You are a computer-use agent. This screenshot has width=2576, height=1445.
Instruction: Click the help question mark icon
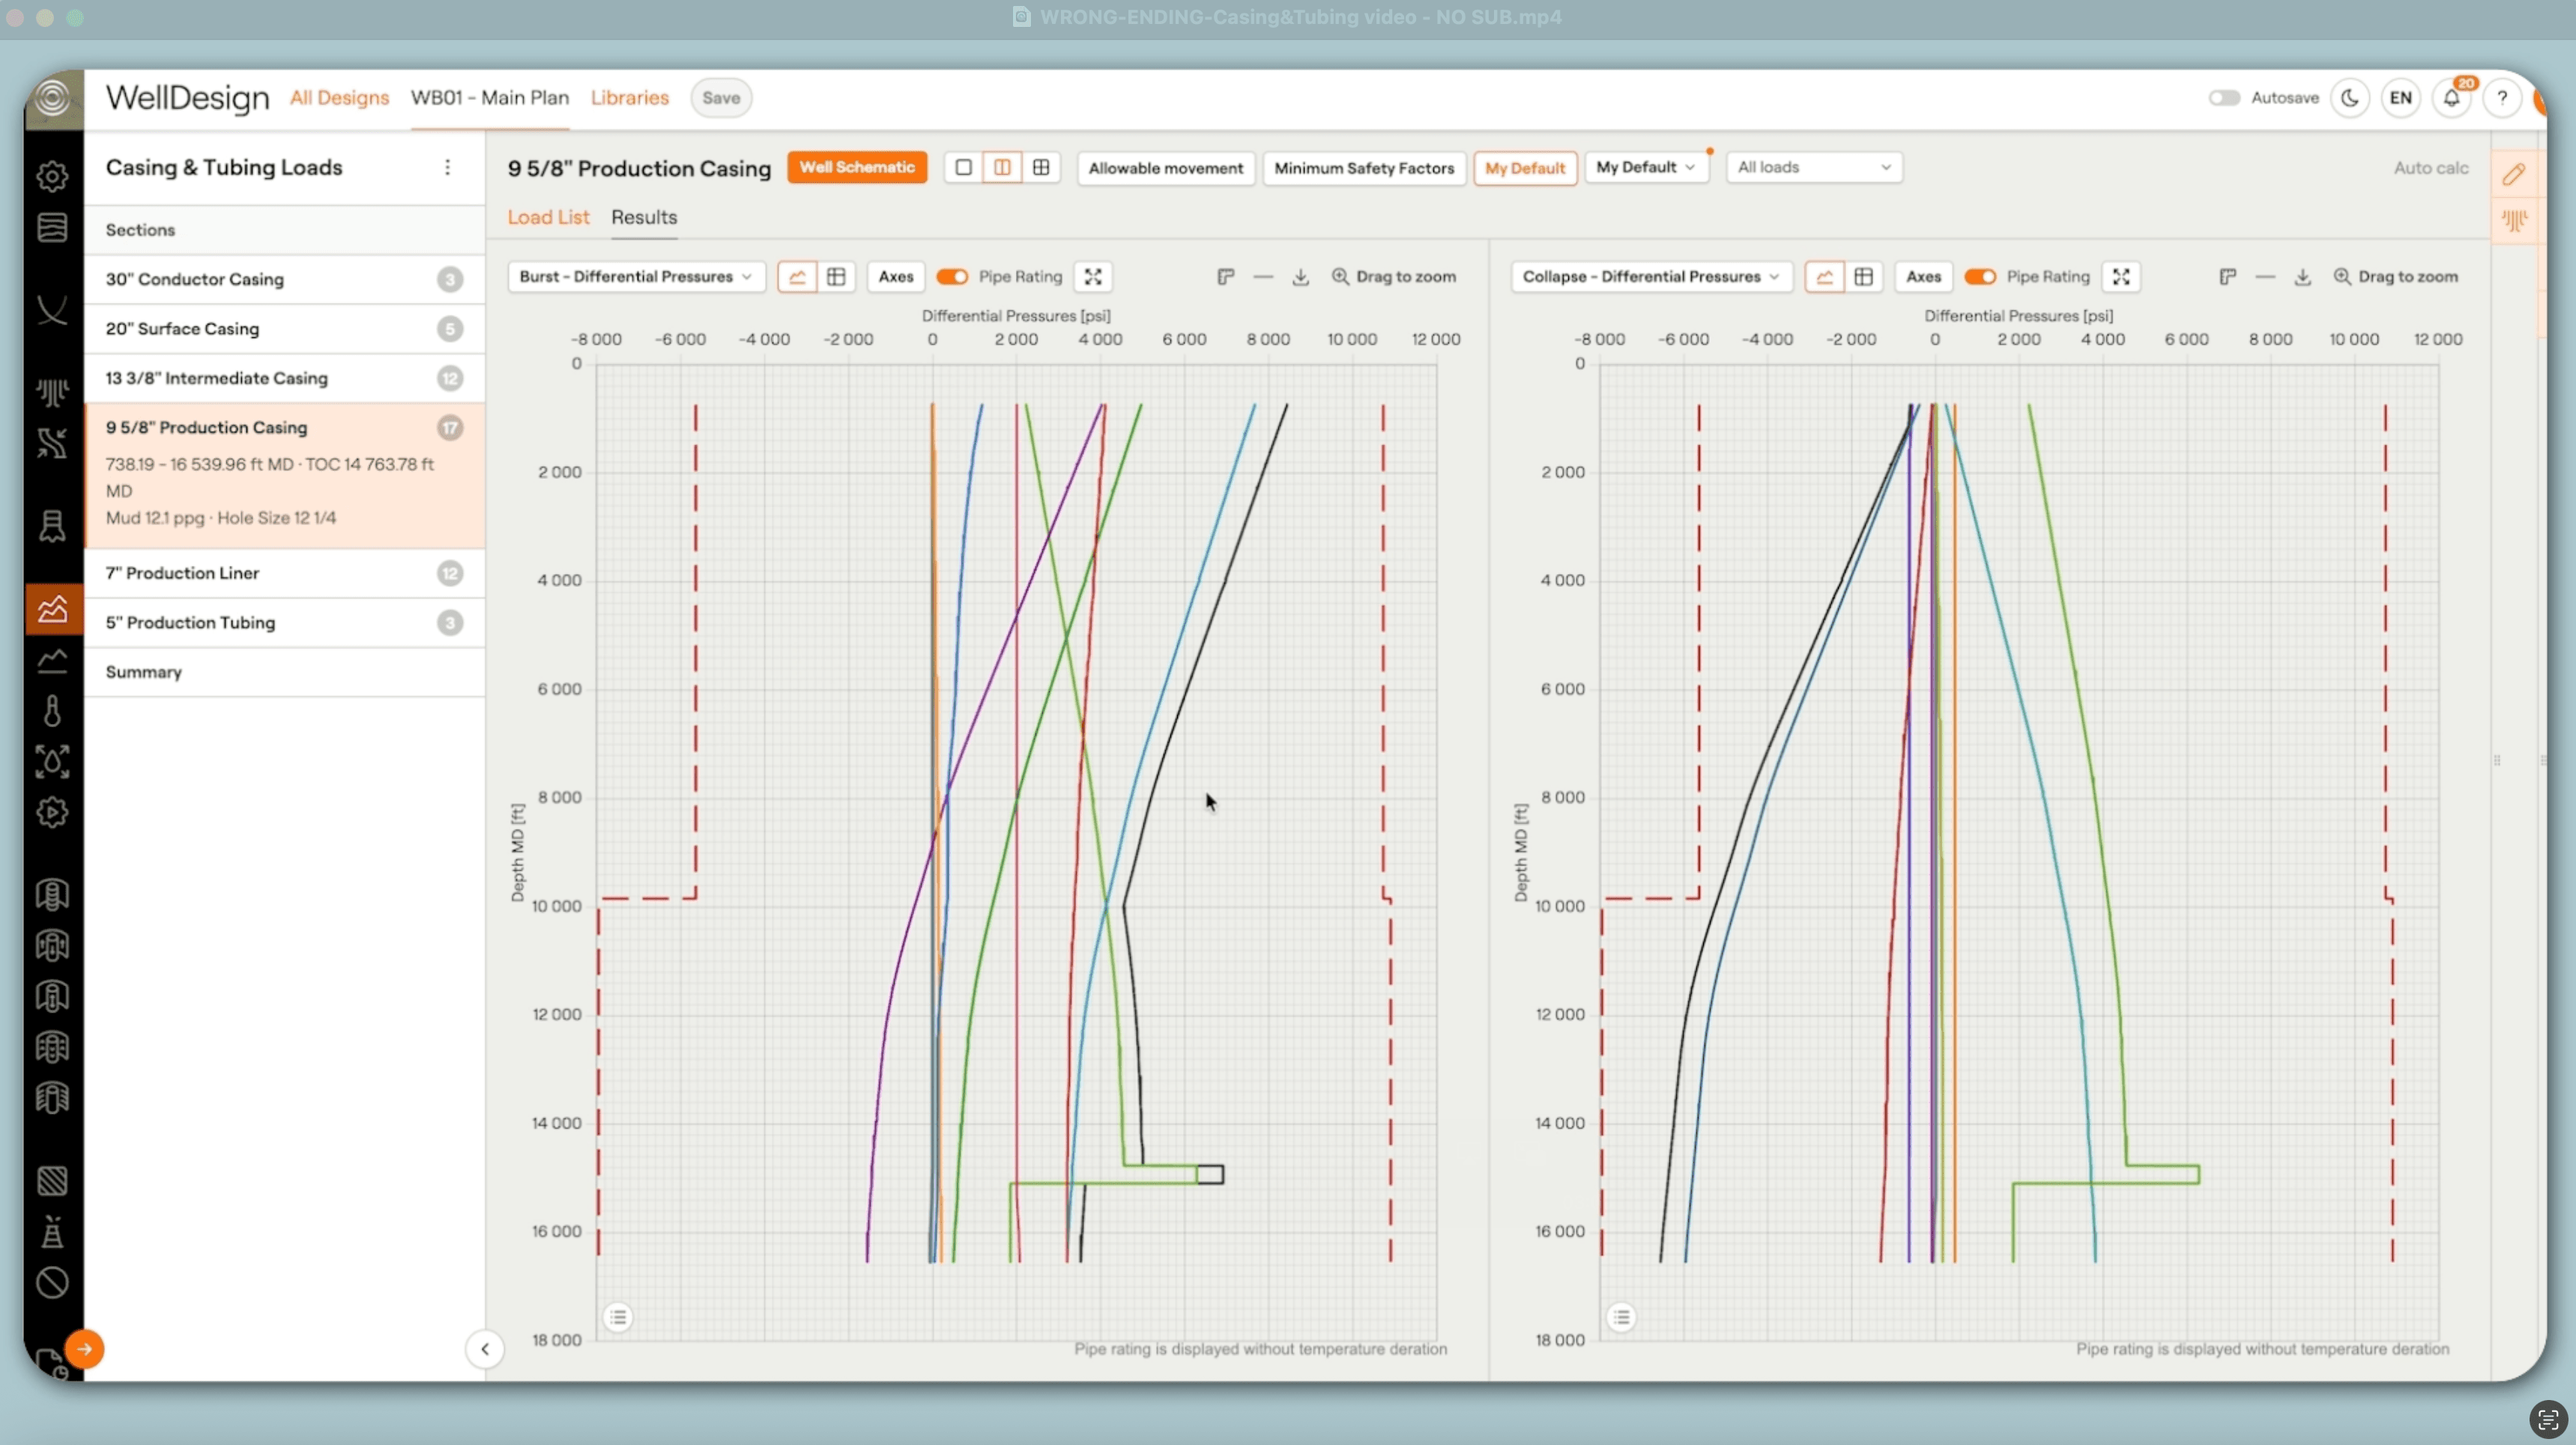point(2502,98)
